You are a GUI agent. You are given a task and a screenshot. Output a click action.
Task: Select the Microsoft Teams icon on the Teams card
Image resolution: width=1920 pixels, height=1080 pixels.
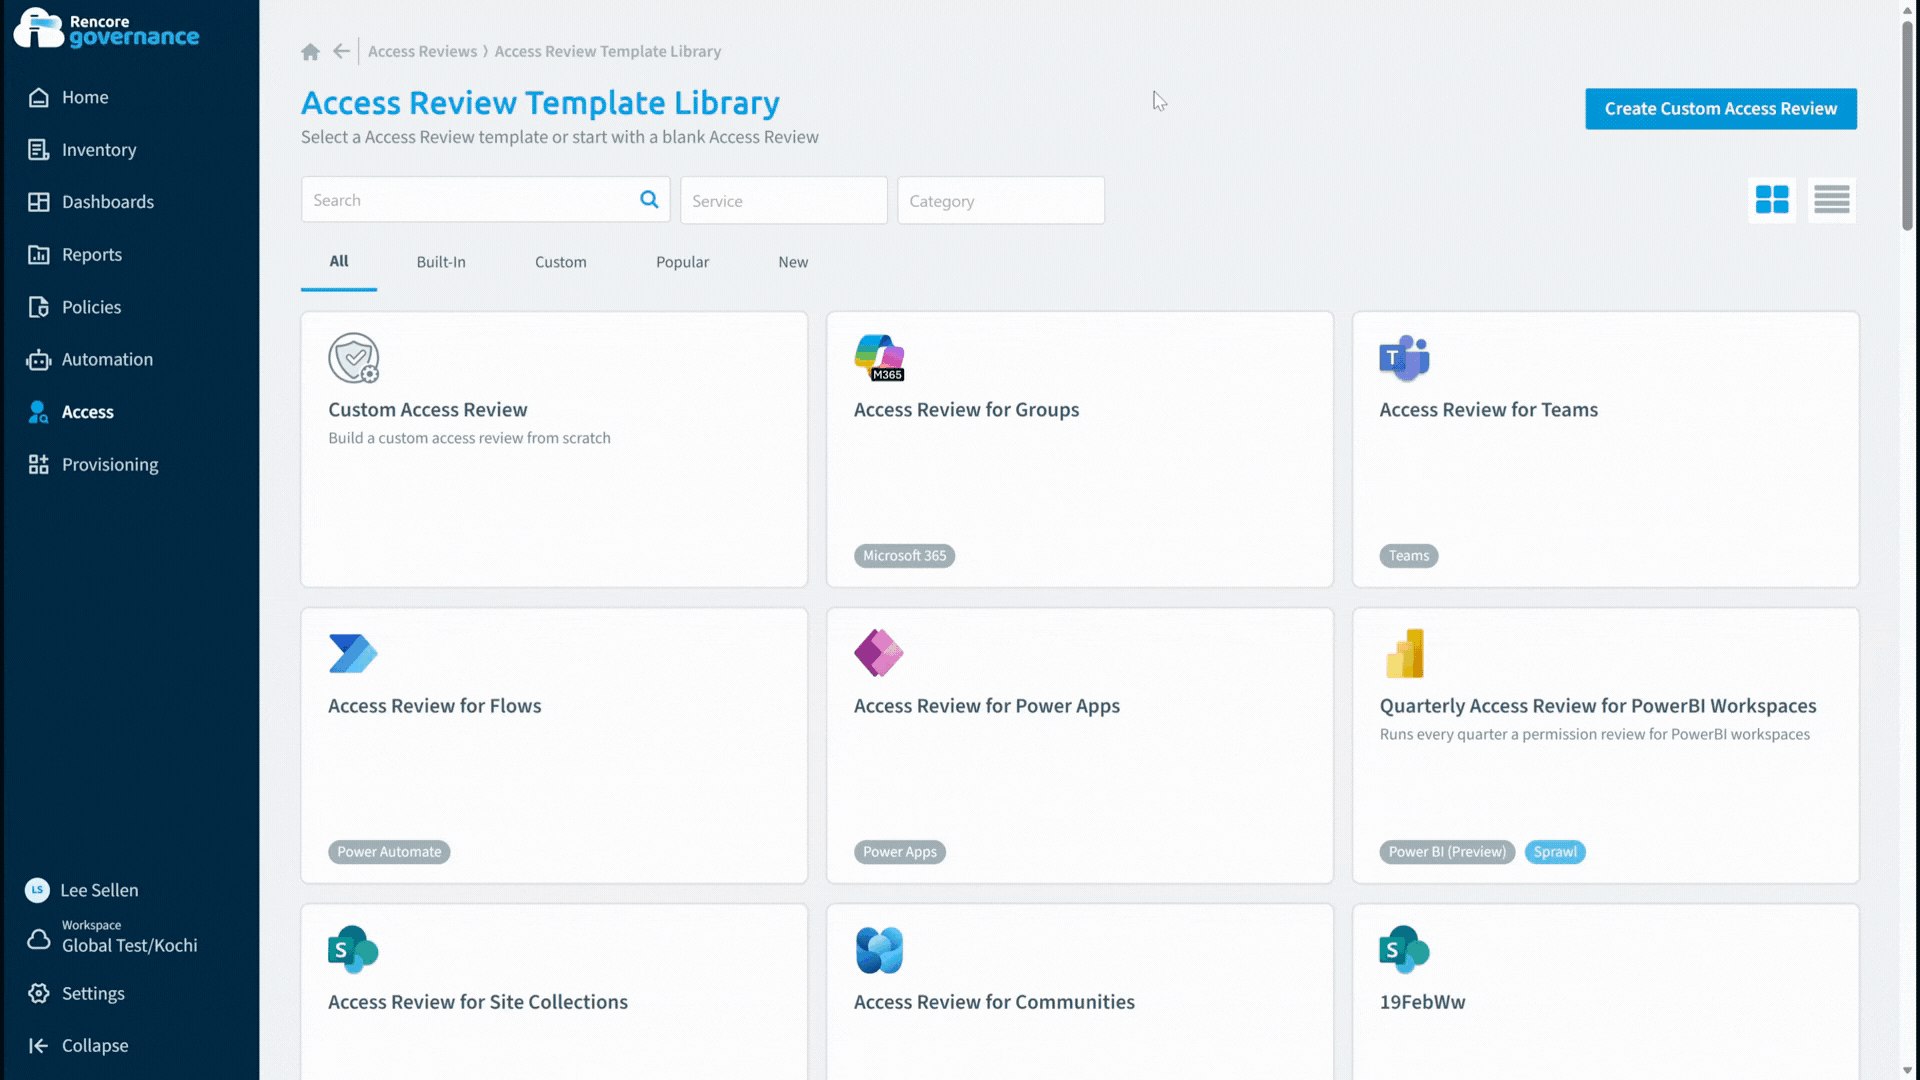tap(1405, 358)
